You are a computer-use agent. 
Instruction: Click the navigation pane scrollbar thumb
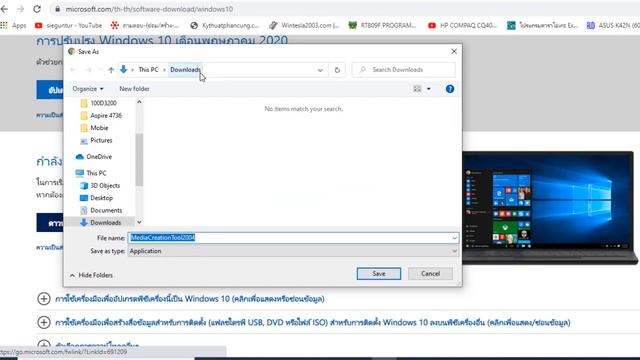coord(139,160)
